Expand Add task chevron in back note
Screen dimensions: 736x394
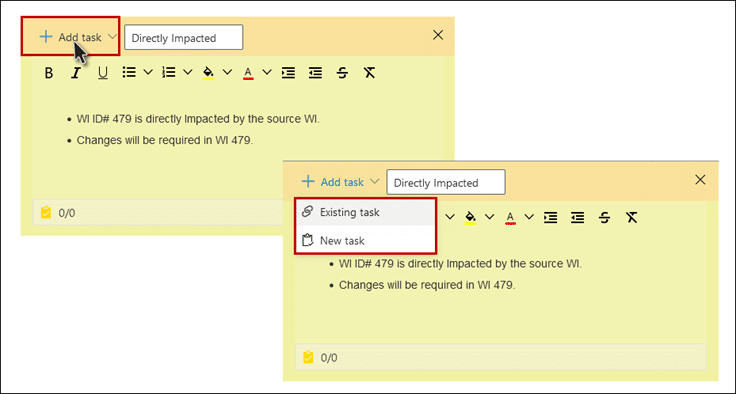tap(112, 37)
